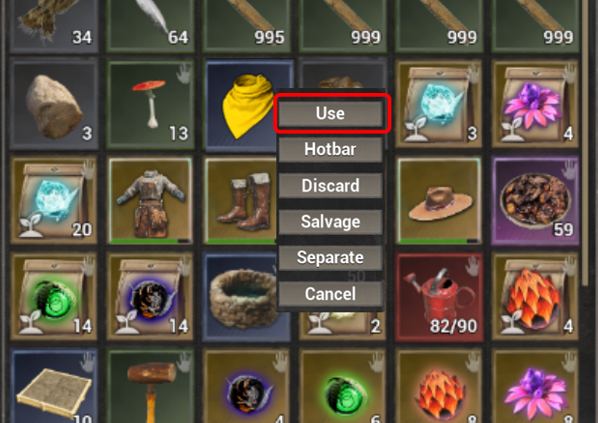Click the inventory vertical scrollbar
598x423 pixels.
pyautogui.click(x=586, y=142)
